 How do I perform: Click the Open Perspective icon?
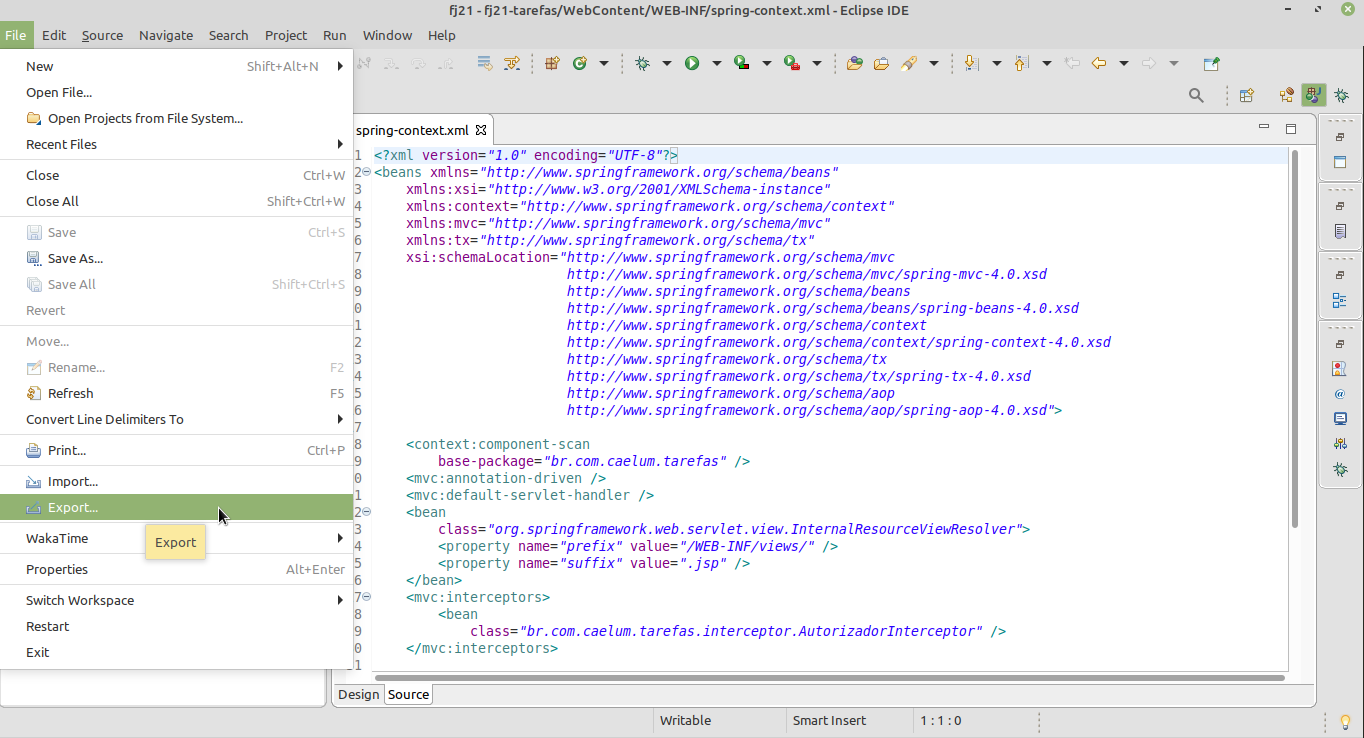(x=1247, y=96)
